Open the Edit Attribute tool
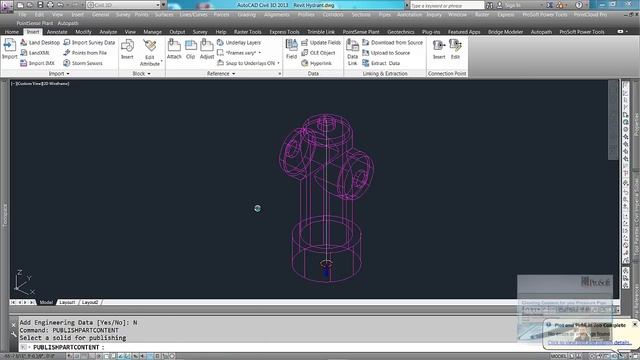The width and height of the screenshot is (640, 360). (x=150, y=52)
